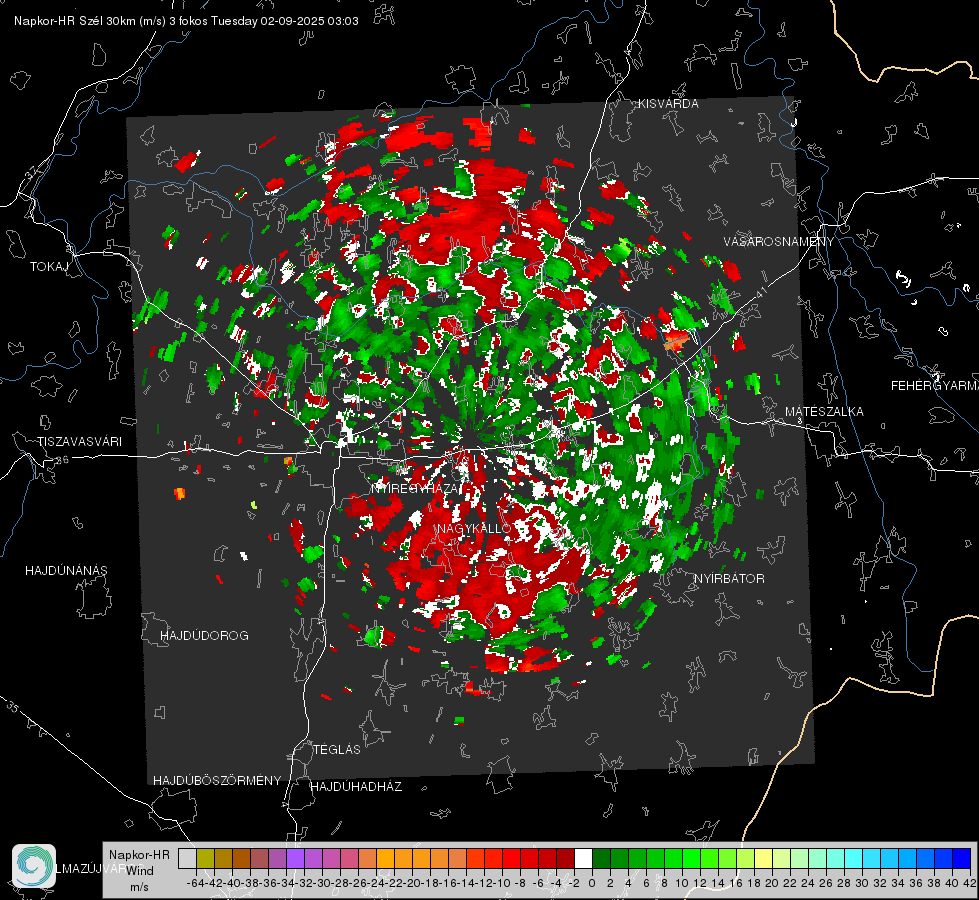
Task: Click the dark blue rightmost swatch in the legend
Action: click(x=962, y=859)
